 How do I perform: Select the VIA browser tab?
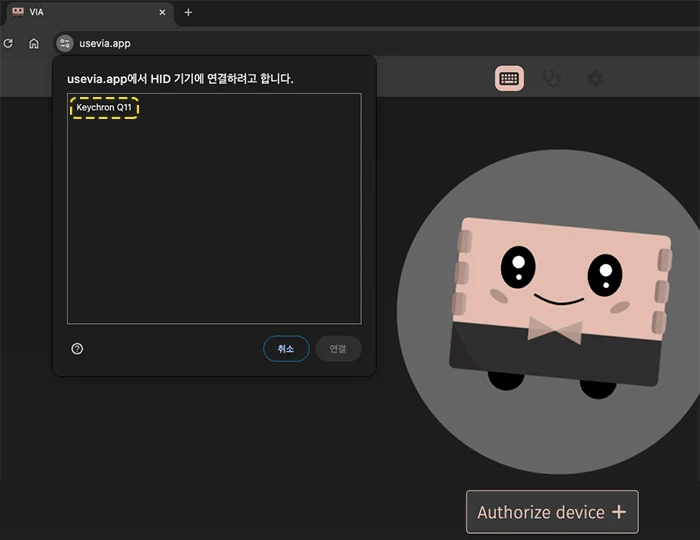pos(89,12)
